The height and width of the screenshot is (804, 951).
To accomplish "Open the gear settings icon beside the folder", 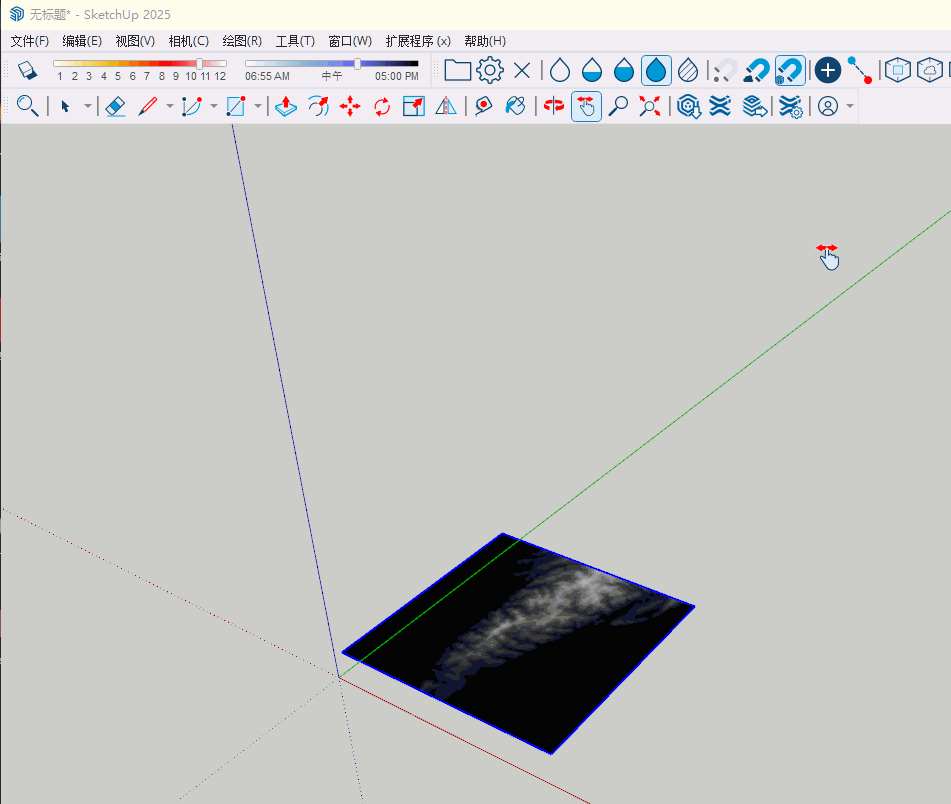I will coord(489,70).
